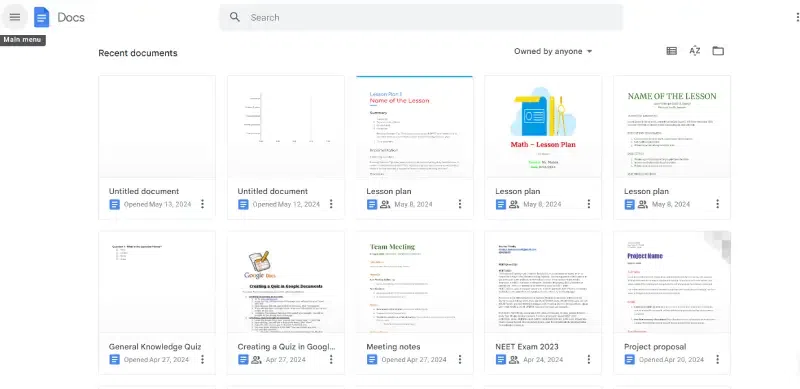Open the NEET Exam 2023 document thumbnail

pyautogui.click(x=543, y=282)
